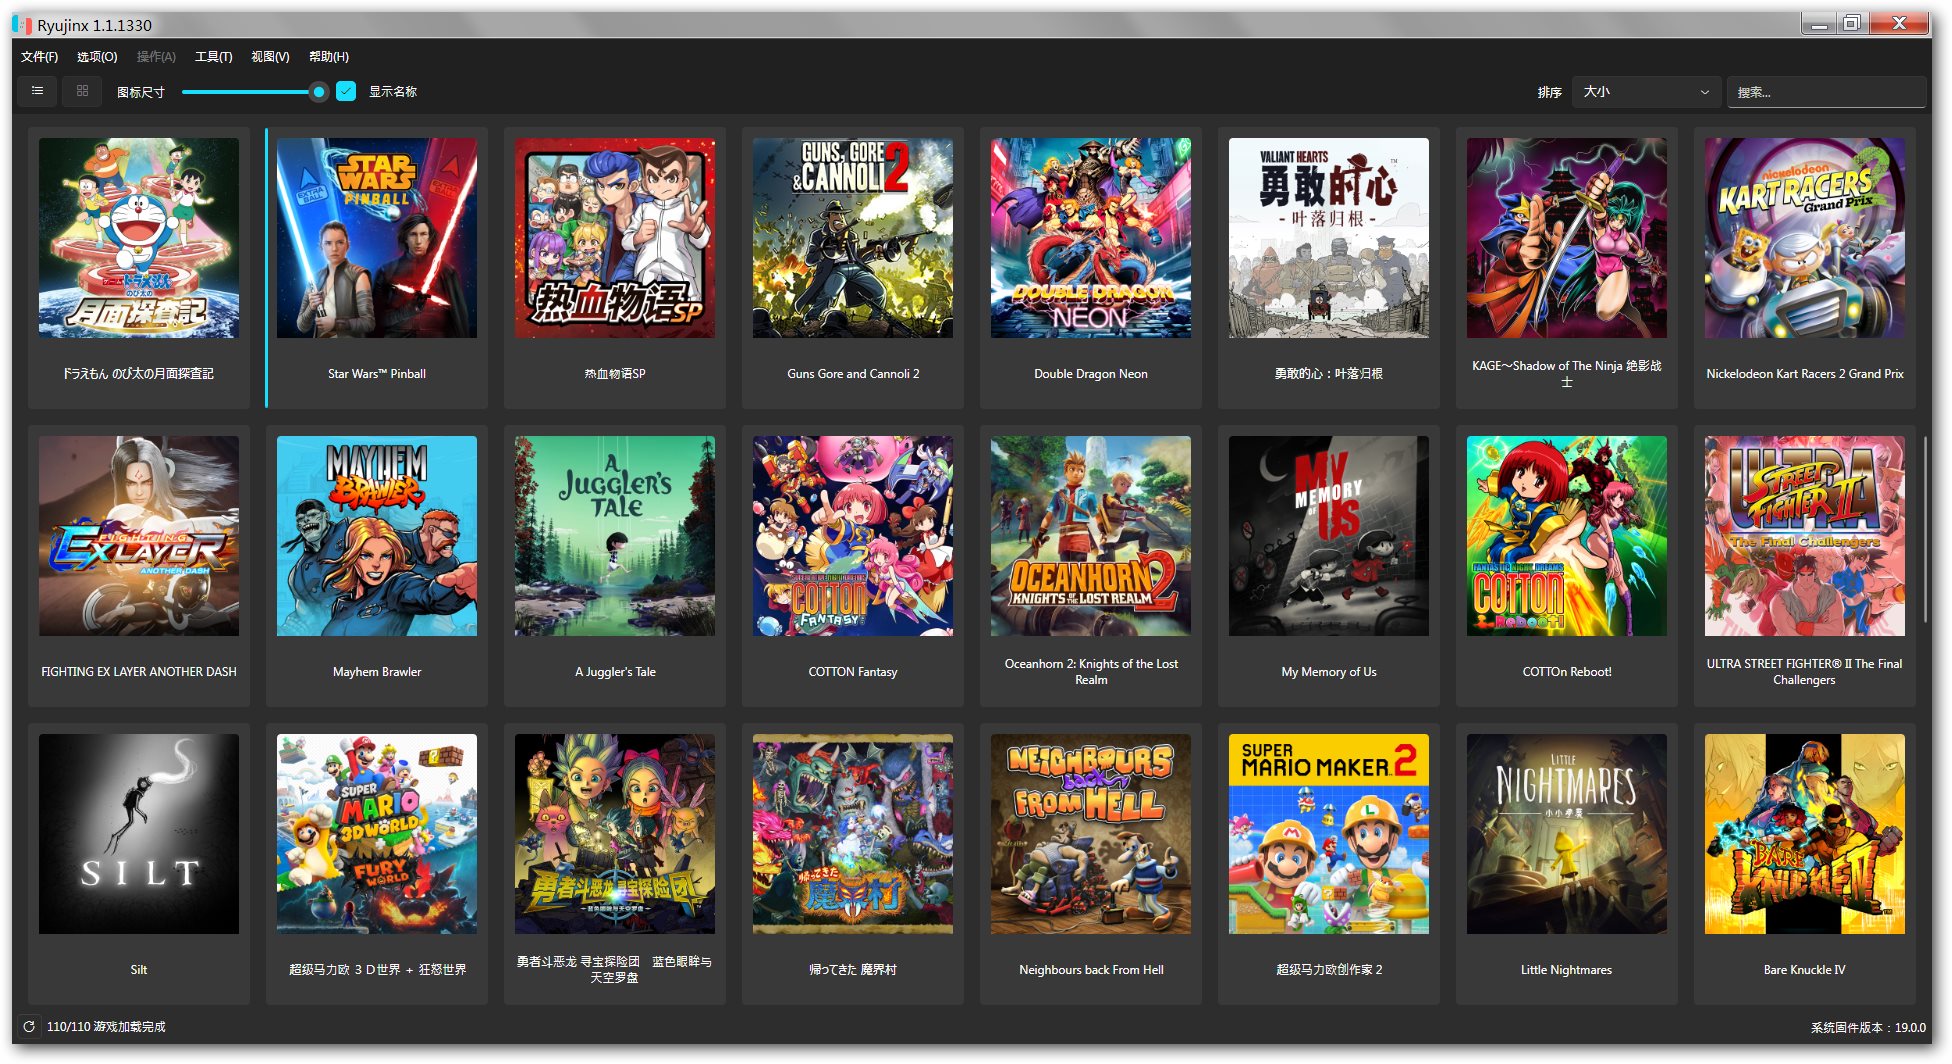Viewport: 1952px width, 1064px height.
Task: Select the My Memory of Us cover
Action: click(x=1329, y=536)
